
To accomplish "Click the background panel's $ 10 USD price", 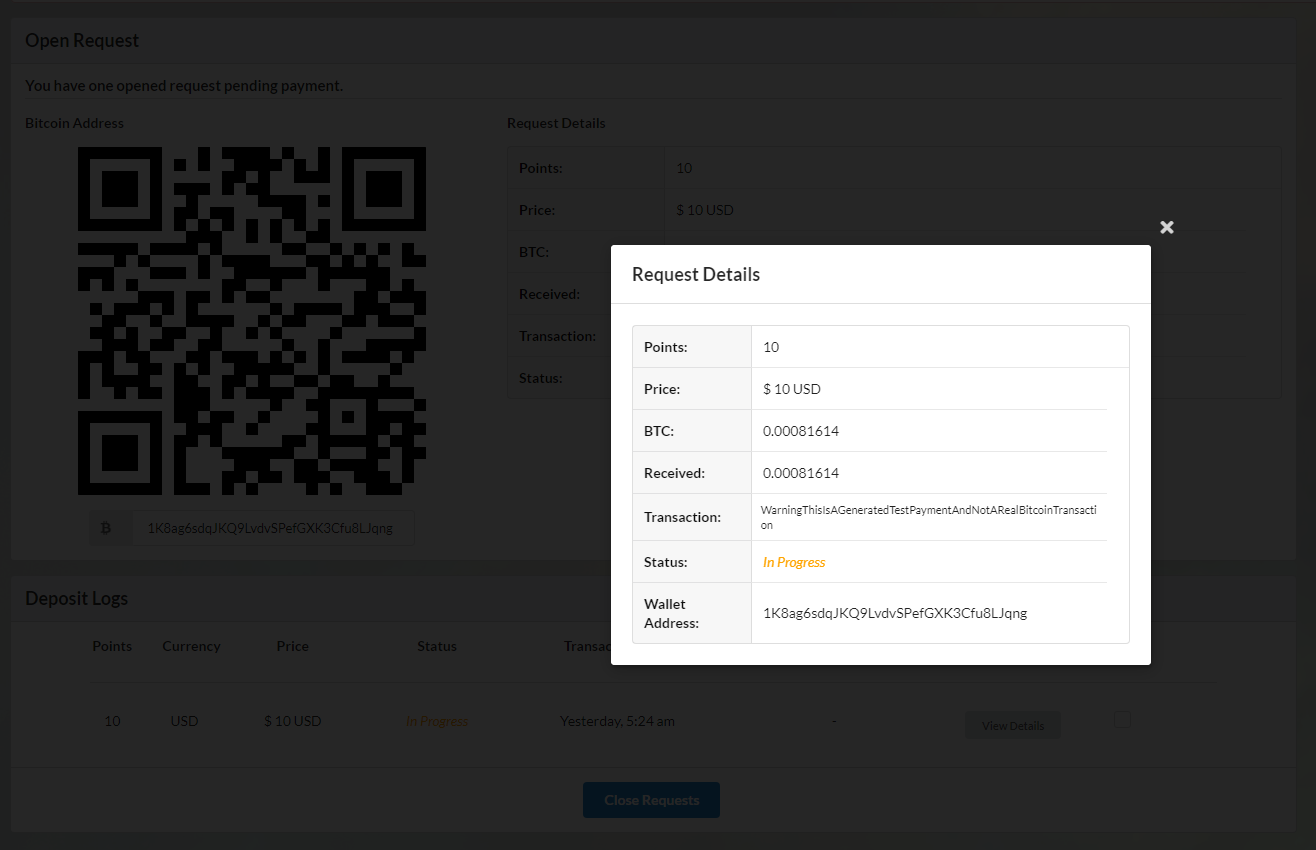I will [x=705, y=210].
